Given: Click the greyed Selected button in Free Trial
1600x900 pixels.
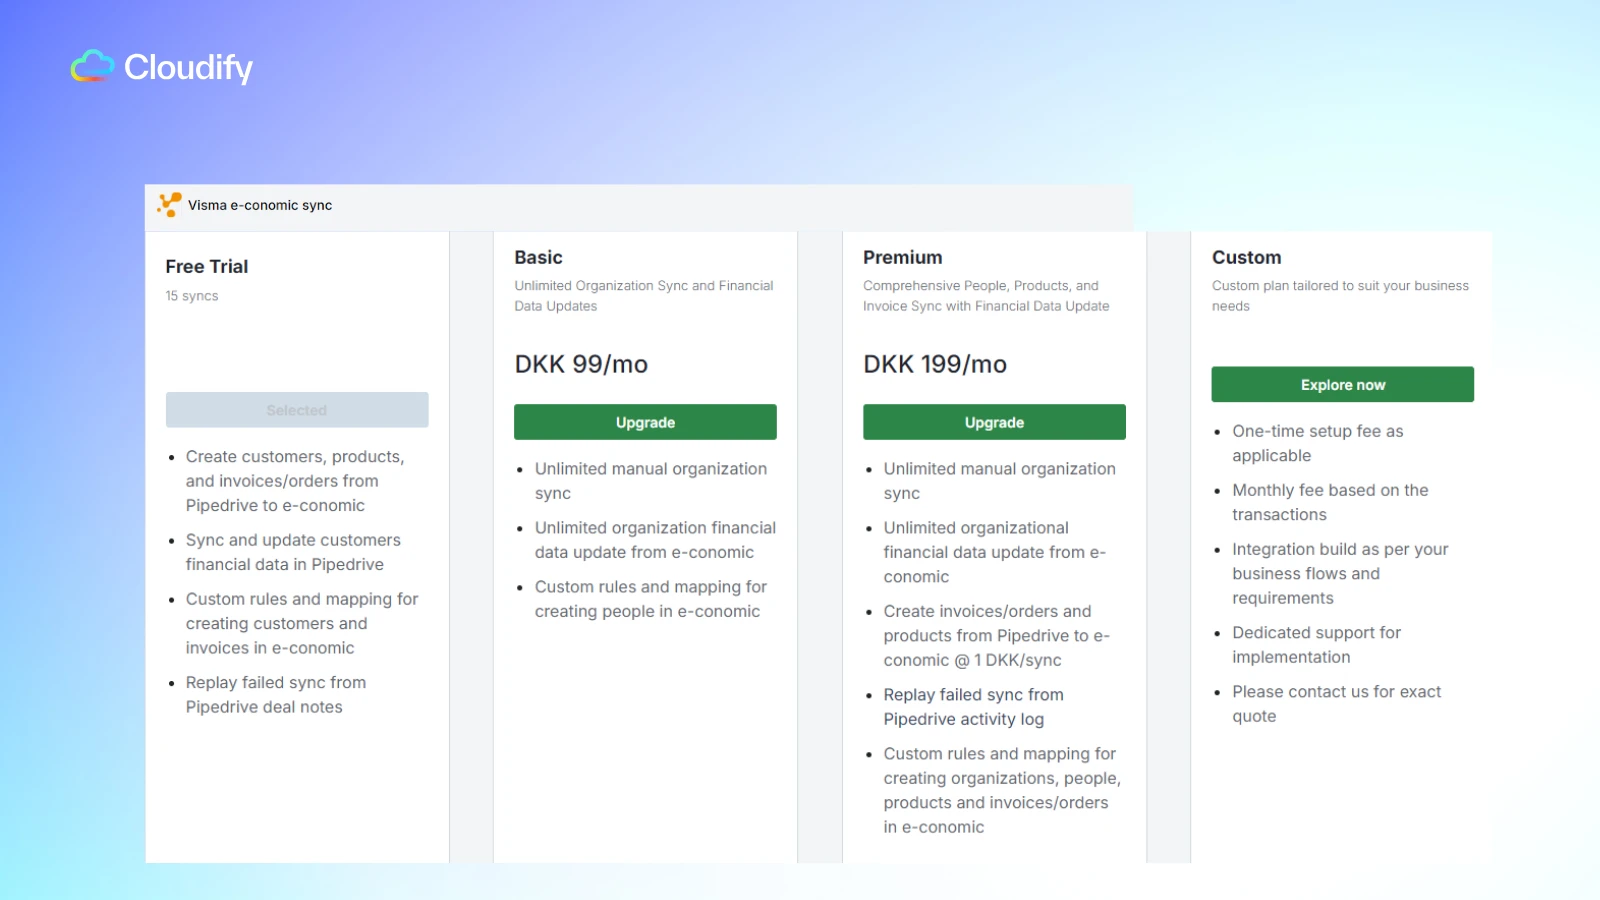Looking at the screenshot, I should point(297,410).
